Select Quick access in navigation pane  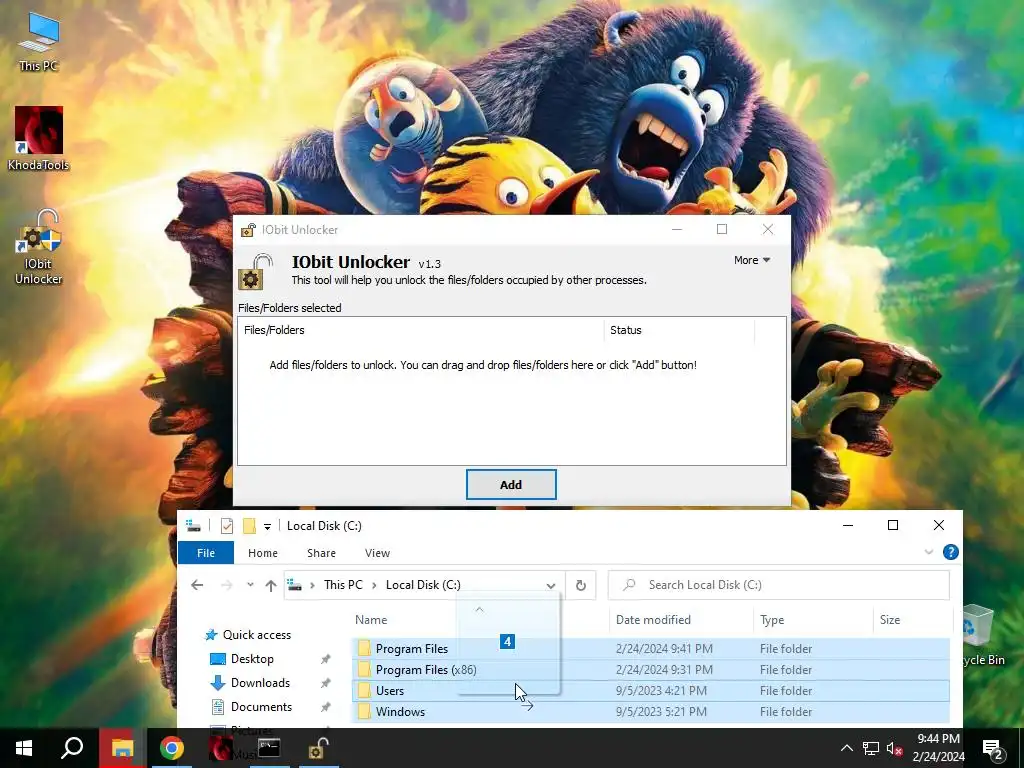(x=257, y=635)
